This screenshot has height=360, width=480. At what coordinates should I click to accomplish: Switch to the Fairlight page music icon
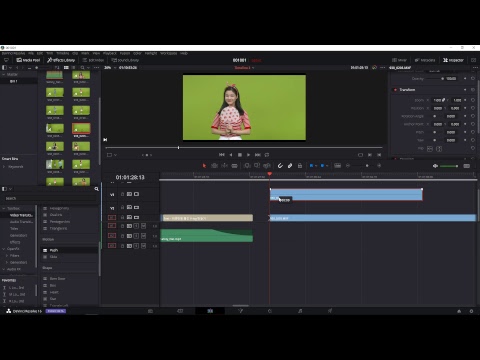coord(300,311)
